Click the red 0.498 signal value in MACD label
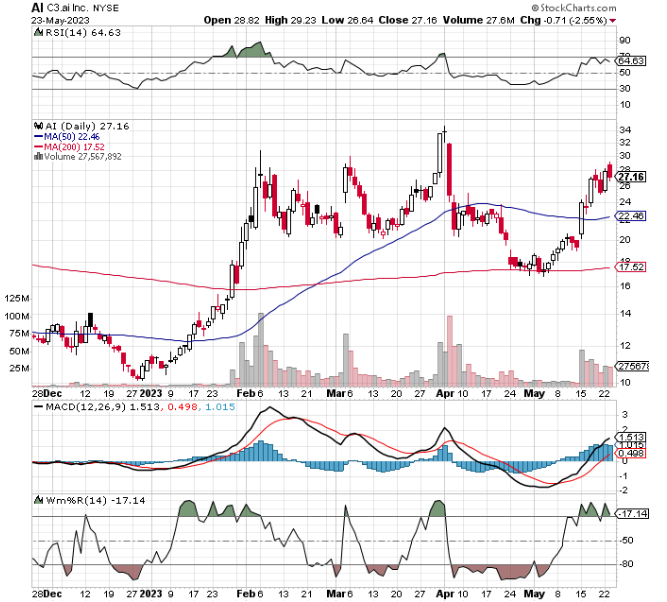The image size is (667, 602). (x=182, y=407)
